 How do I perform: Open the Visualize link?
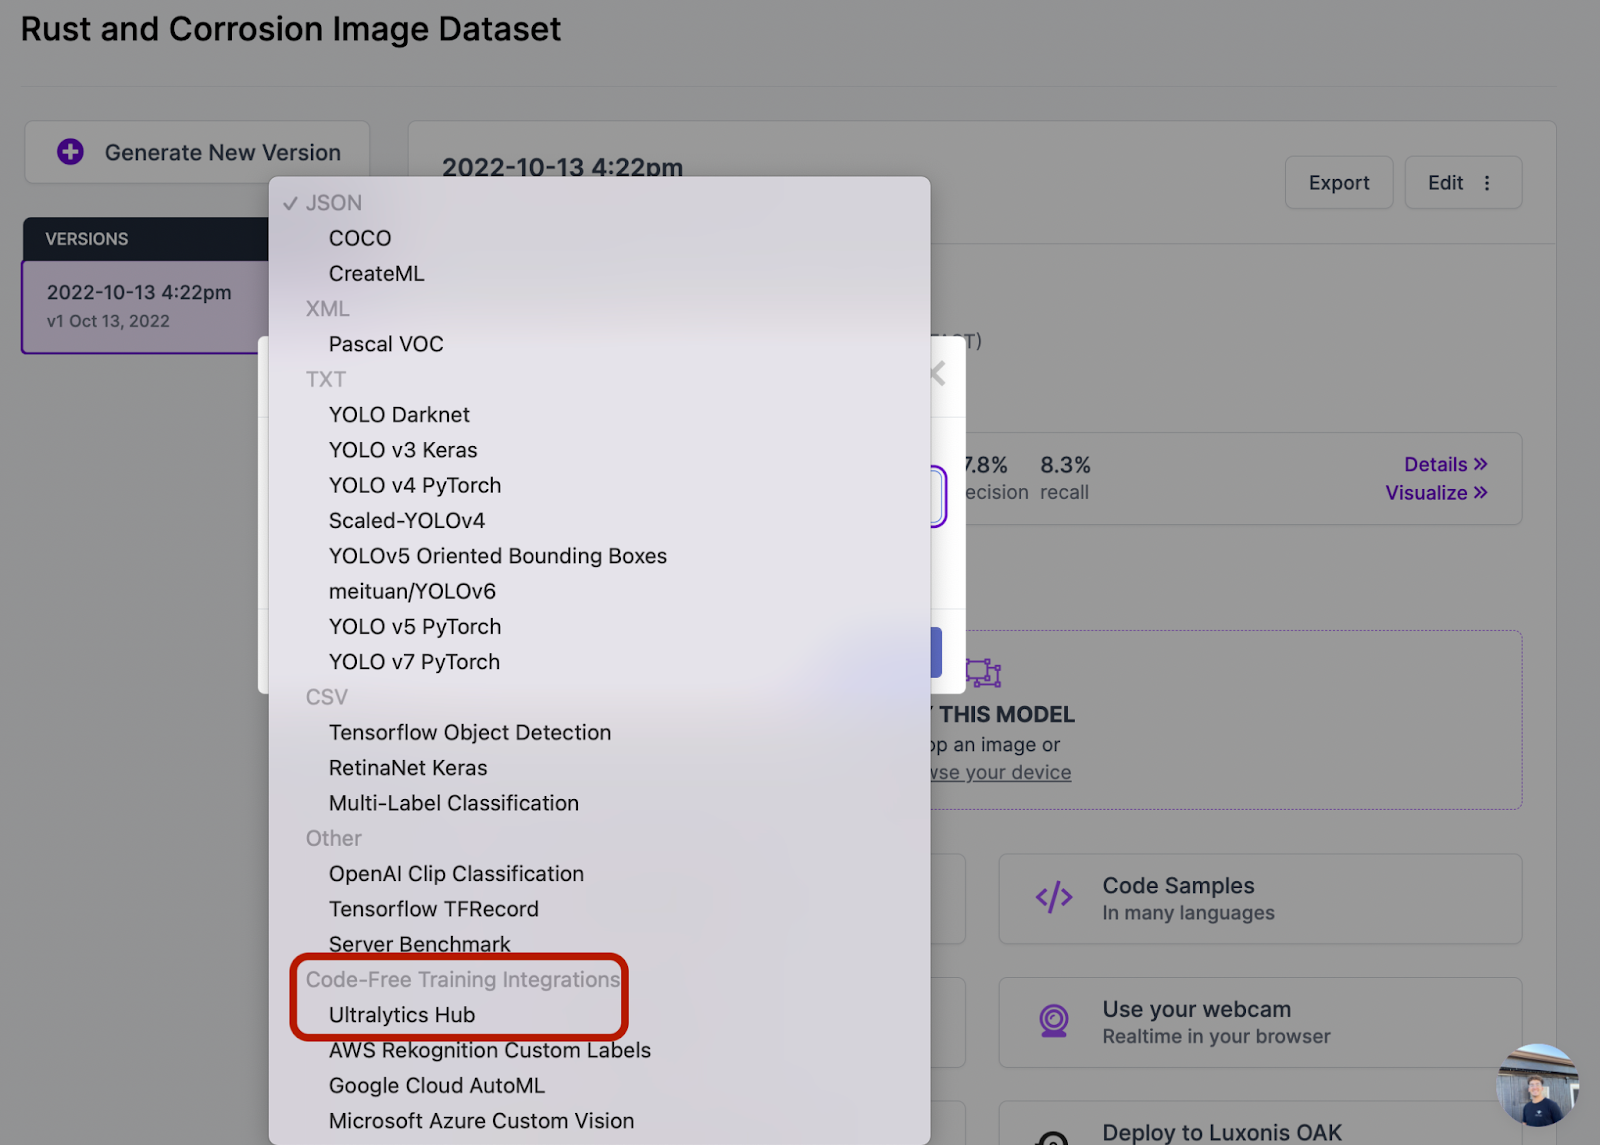tap(1437, 493)
